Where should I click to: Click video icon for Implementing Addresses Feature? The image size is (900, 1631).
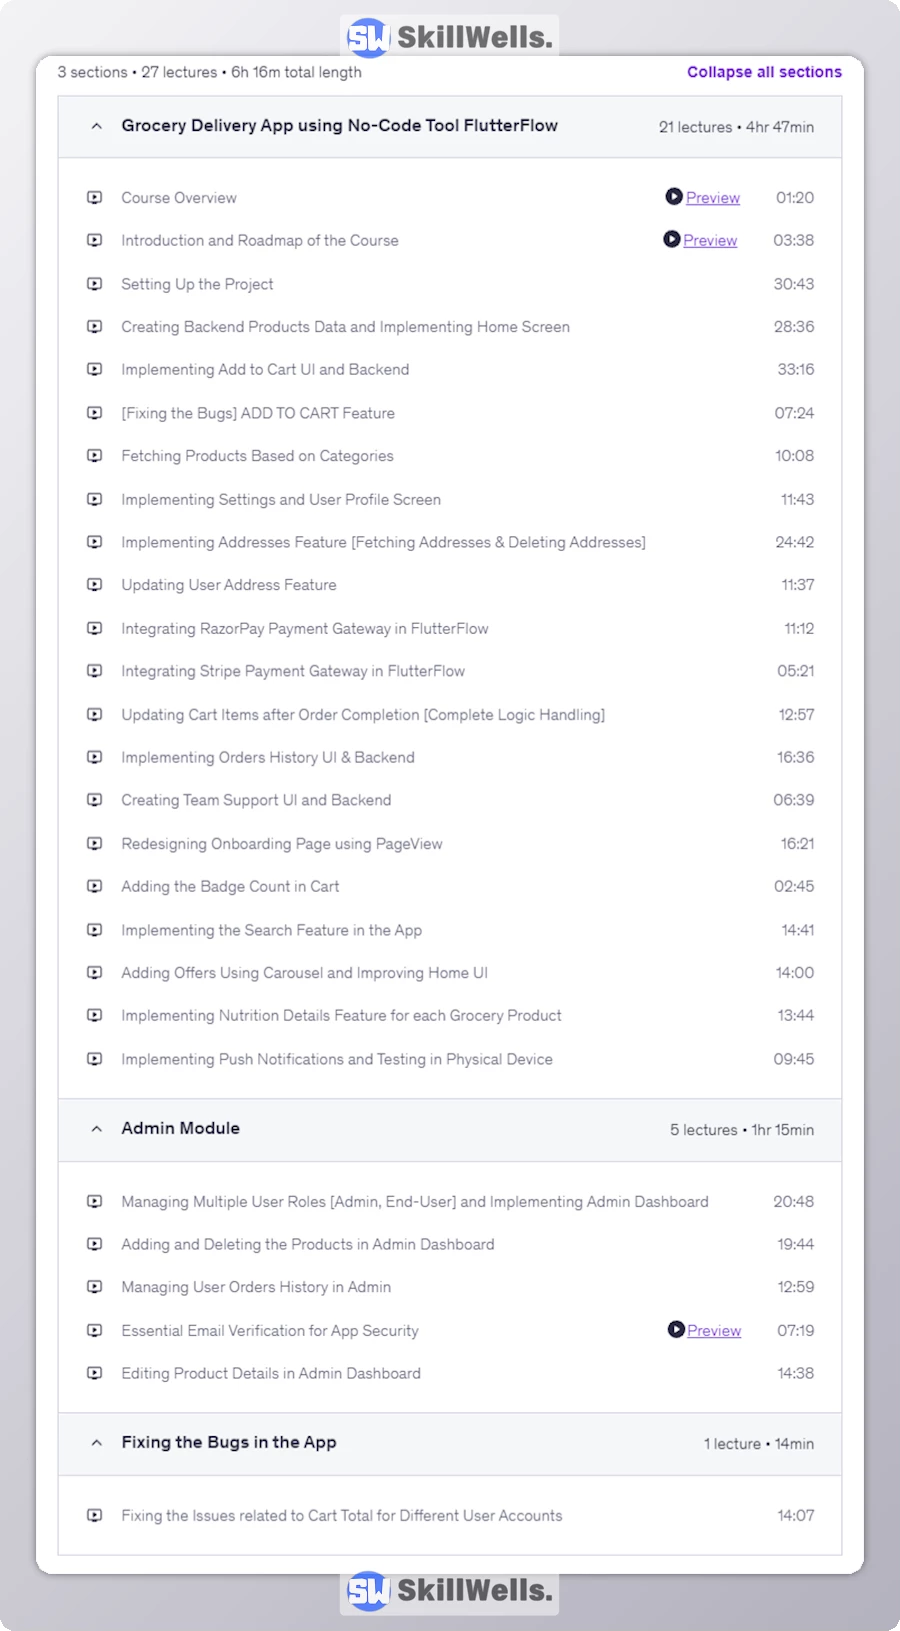(95, 542)
